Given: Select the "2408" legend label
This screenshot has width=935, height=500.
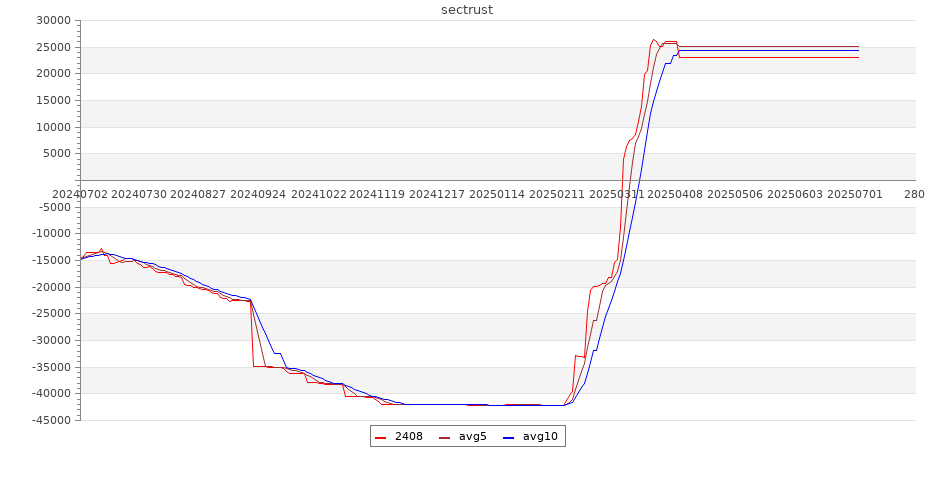Looking at the screenshot, I should [408, 436].
